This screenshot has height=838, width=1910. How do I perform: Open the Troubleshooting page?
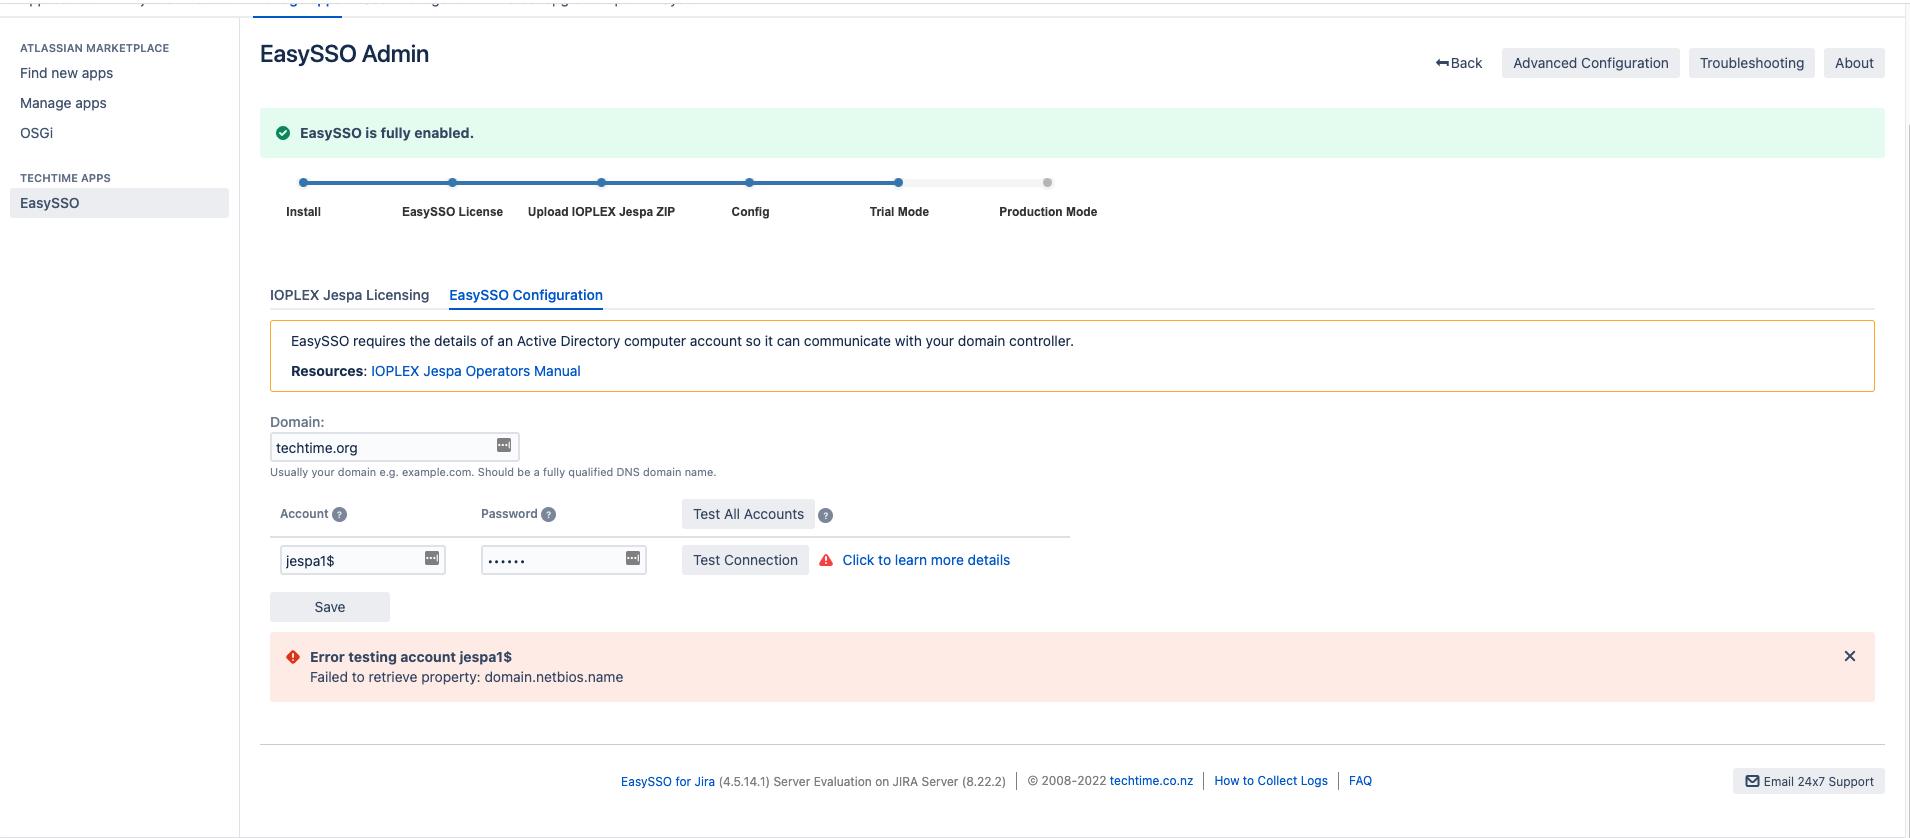click(1751, 63)
